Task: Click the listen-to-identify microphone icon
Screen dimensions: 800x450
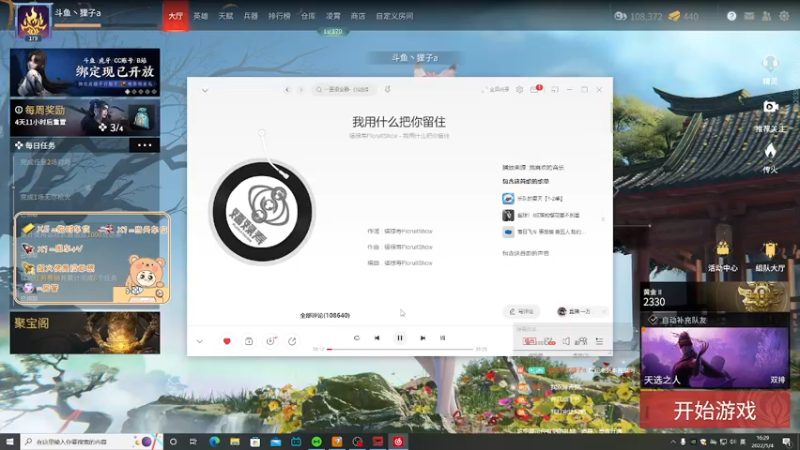Action: pos(388,89)
